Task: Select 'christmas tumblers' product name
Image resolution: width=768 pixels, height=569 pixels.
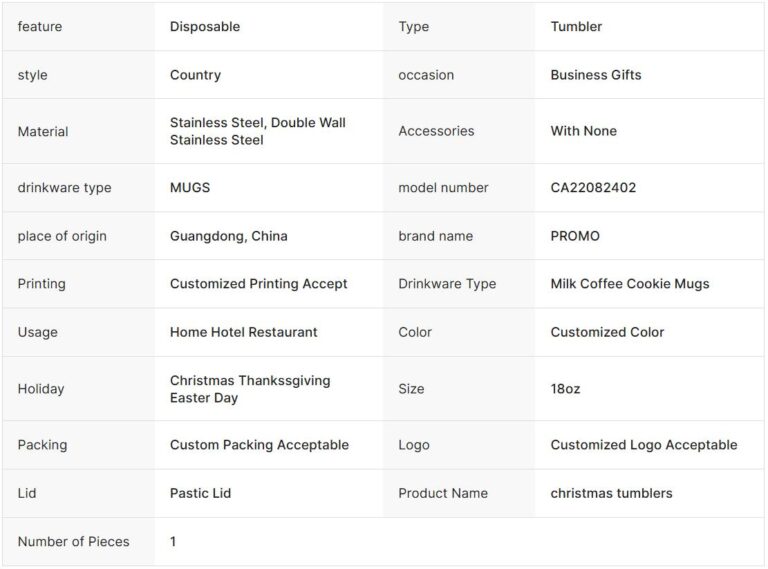Action: tap(611, 493)
